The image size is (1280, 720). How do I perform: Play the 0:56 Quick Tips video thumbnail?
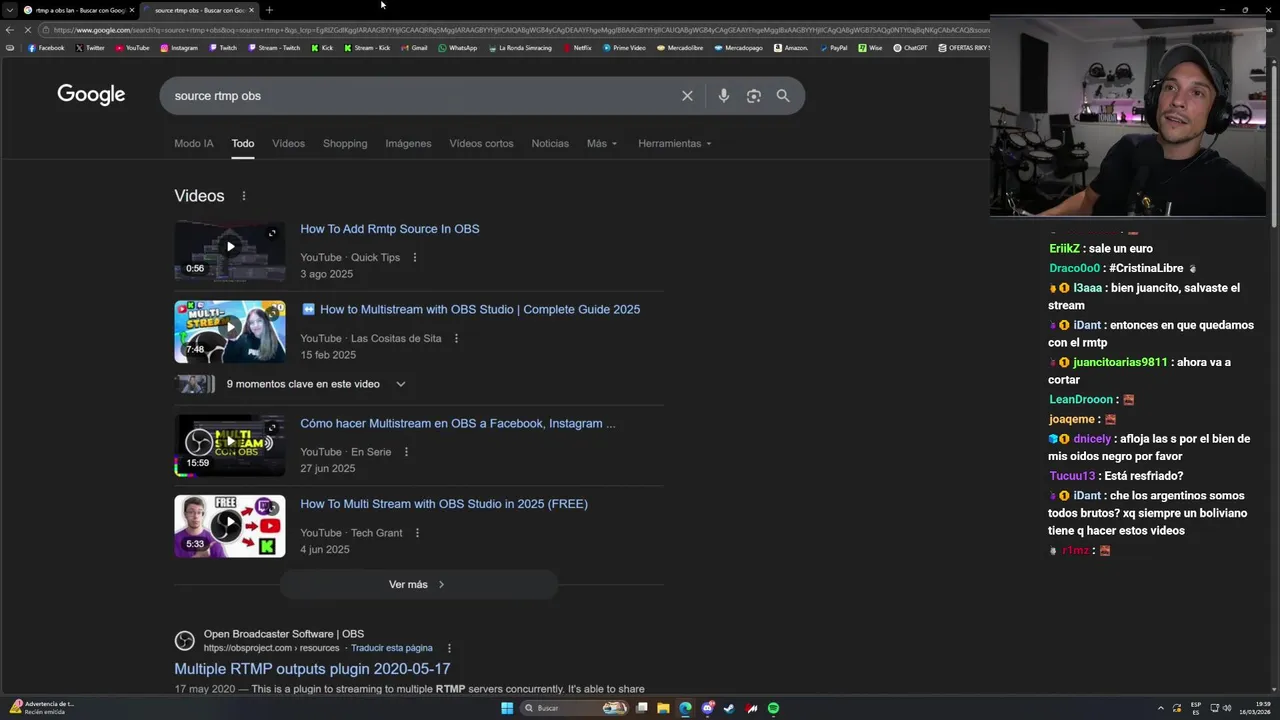(230, 250)
